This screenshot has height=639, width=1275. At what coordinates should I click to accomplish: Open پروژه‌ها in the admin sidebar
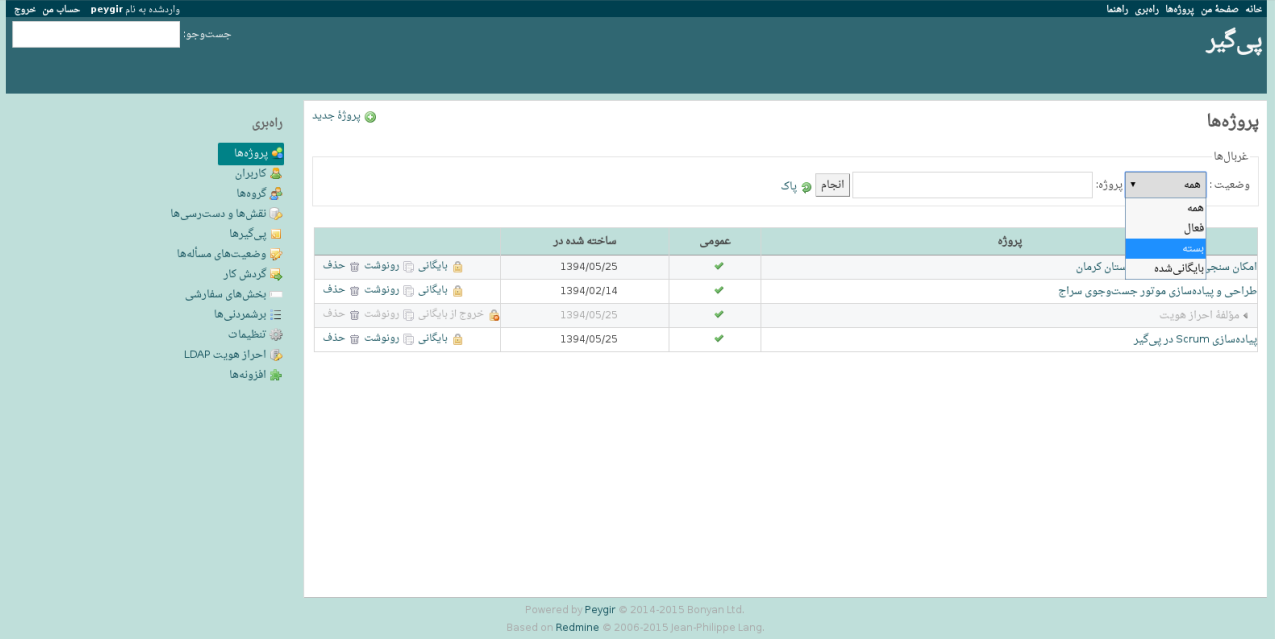coord(251,153)
